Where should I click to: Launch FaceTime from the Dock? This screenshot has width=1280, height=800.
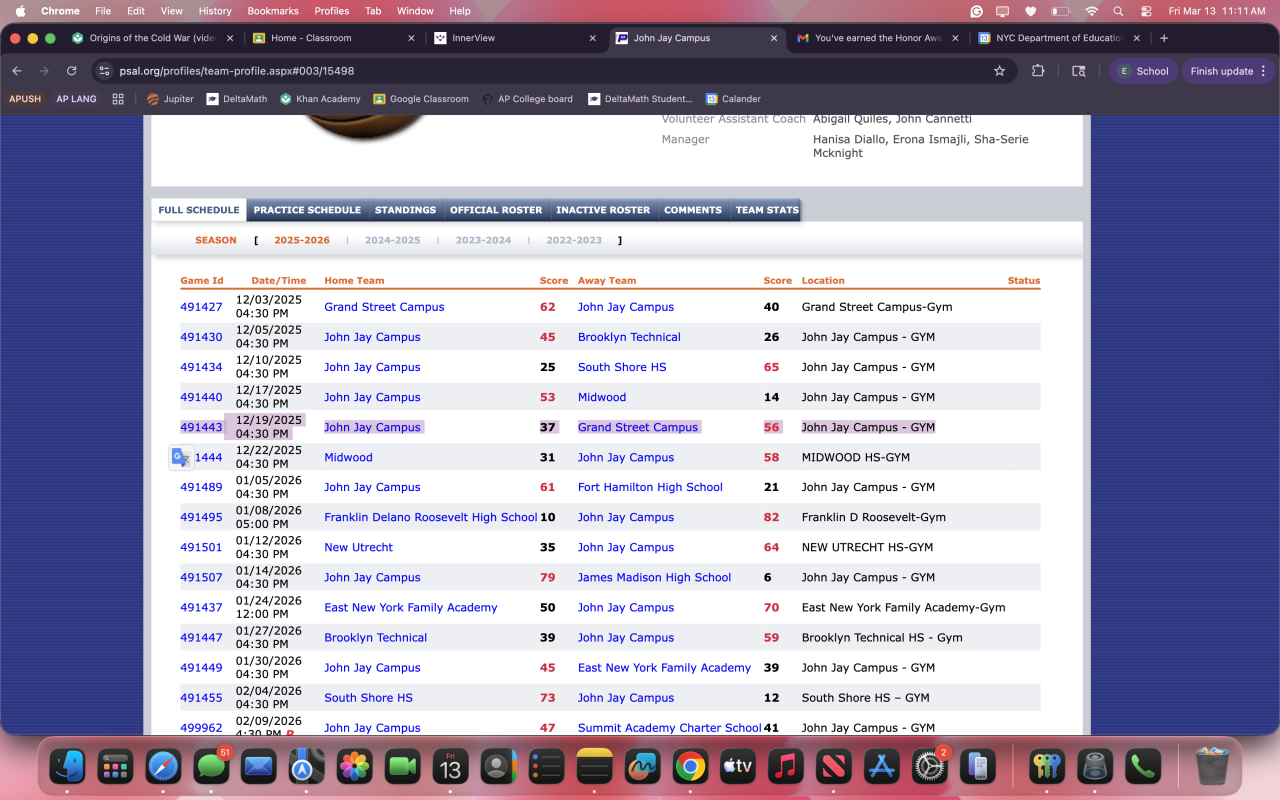[403, 767]
